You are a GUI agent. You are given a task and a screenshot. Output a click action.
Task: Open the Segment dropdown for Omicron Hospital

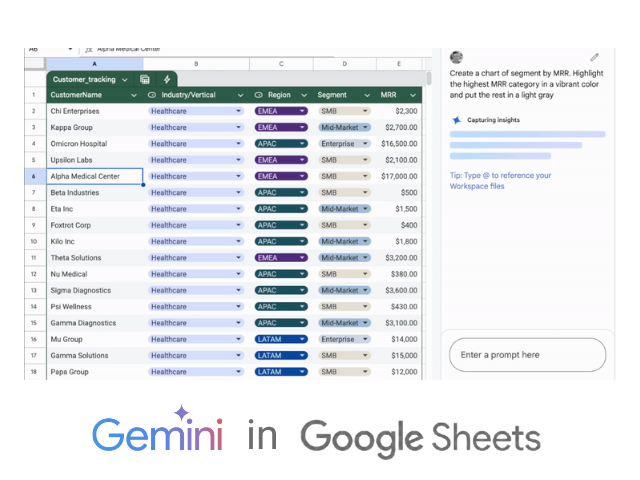click(x=365, y=144)
